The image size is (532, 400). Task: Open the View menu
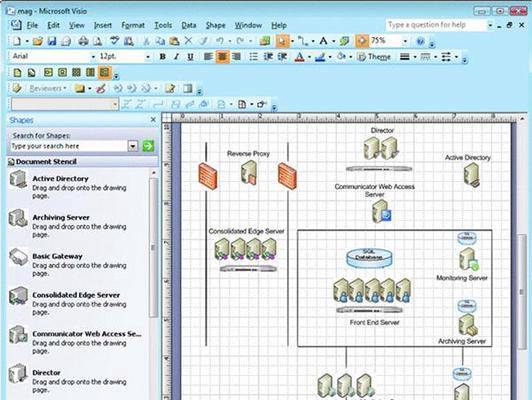(x=76, y=25)
